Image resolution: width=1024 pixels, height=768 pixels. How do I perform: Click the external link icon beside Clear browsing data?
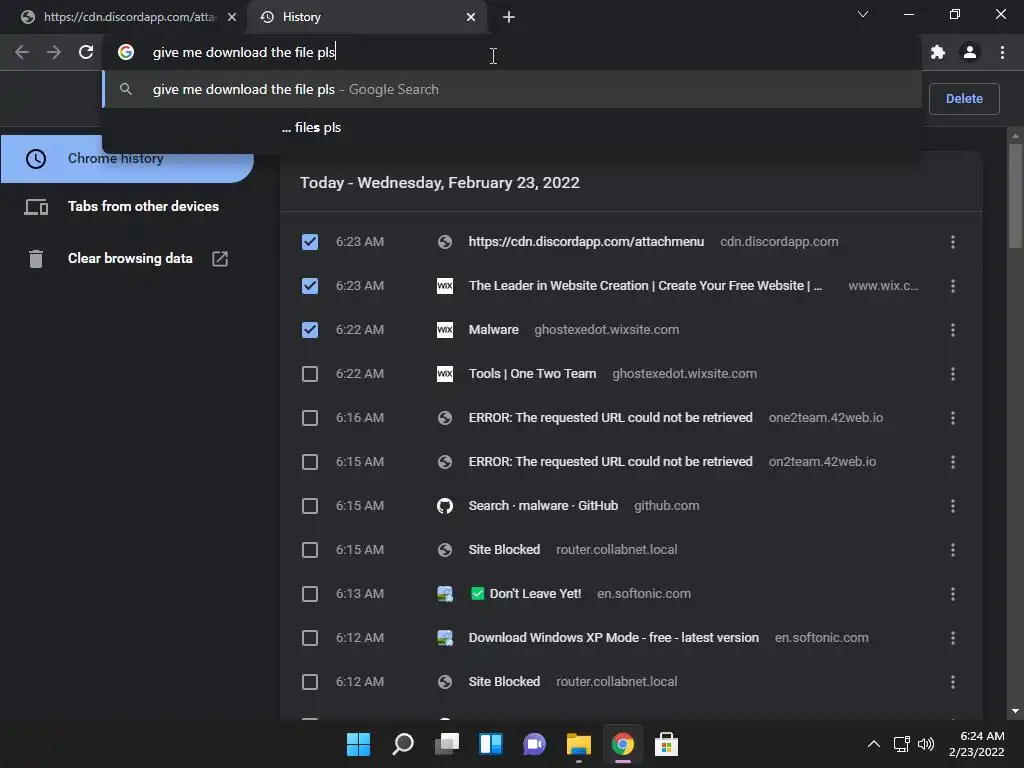(220, 259)
